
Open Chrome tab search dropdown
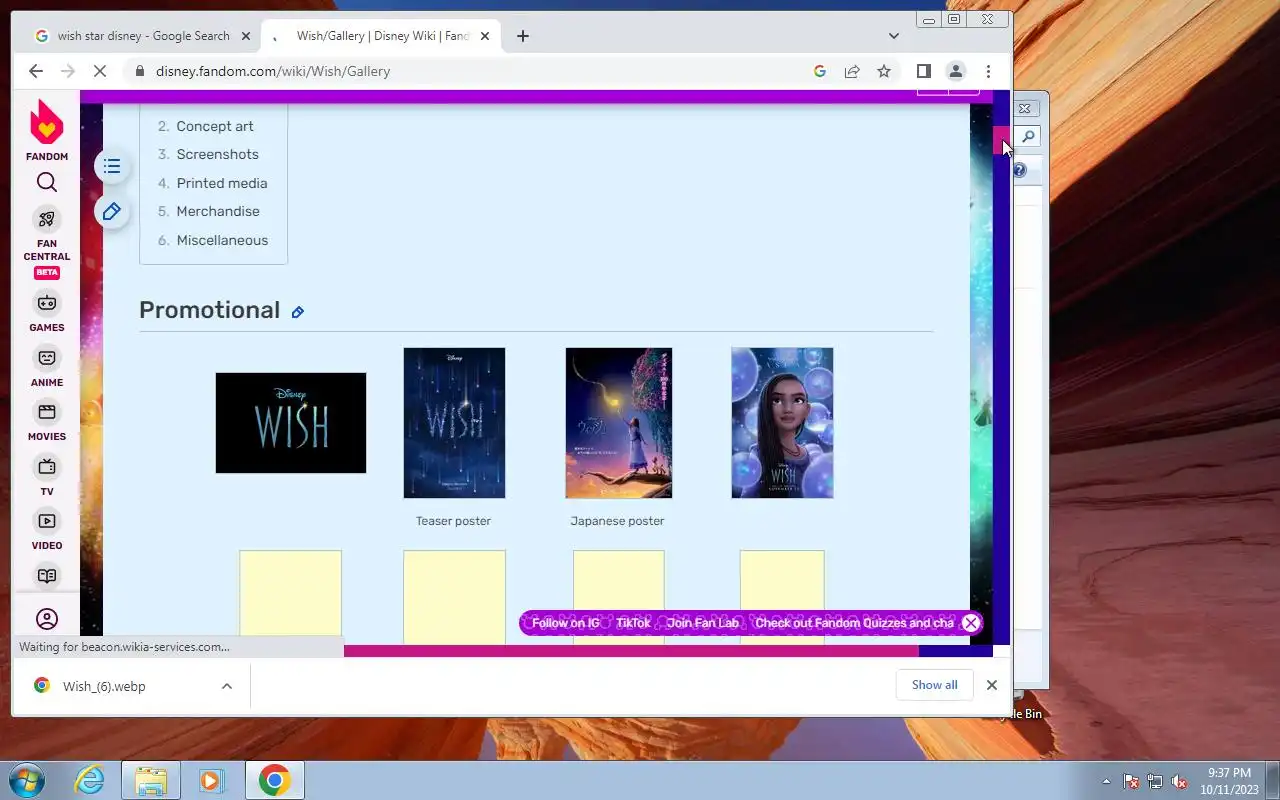[894, 36]
